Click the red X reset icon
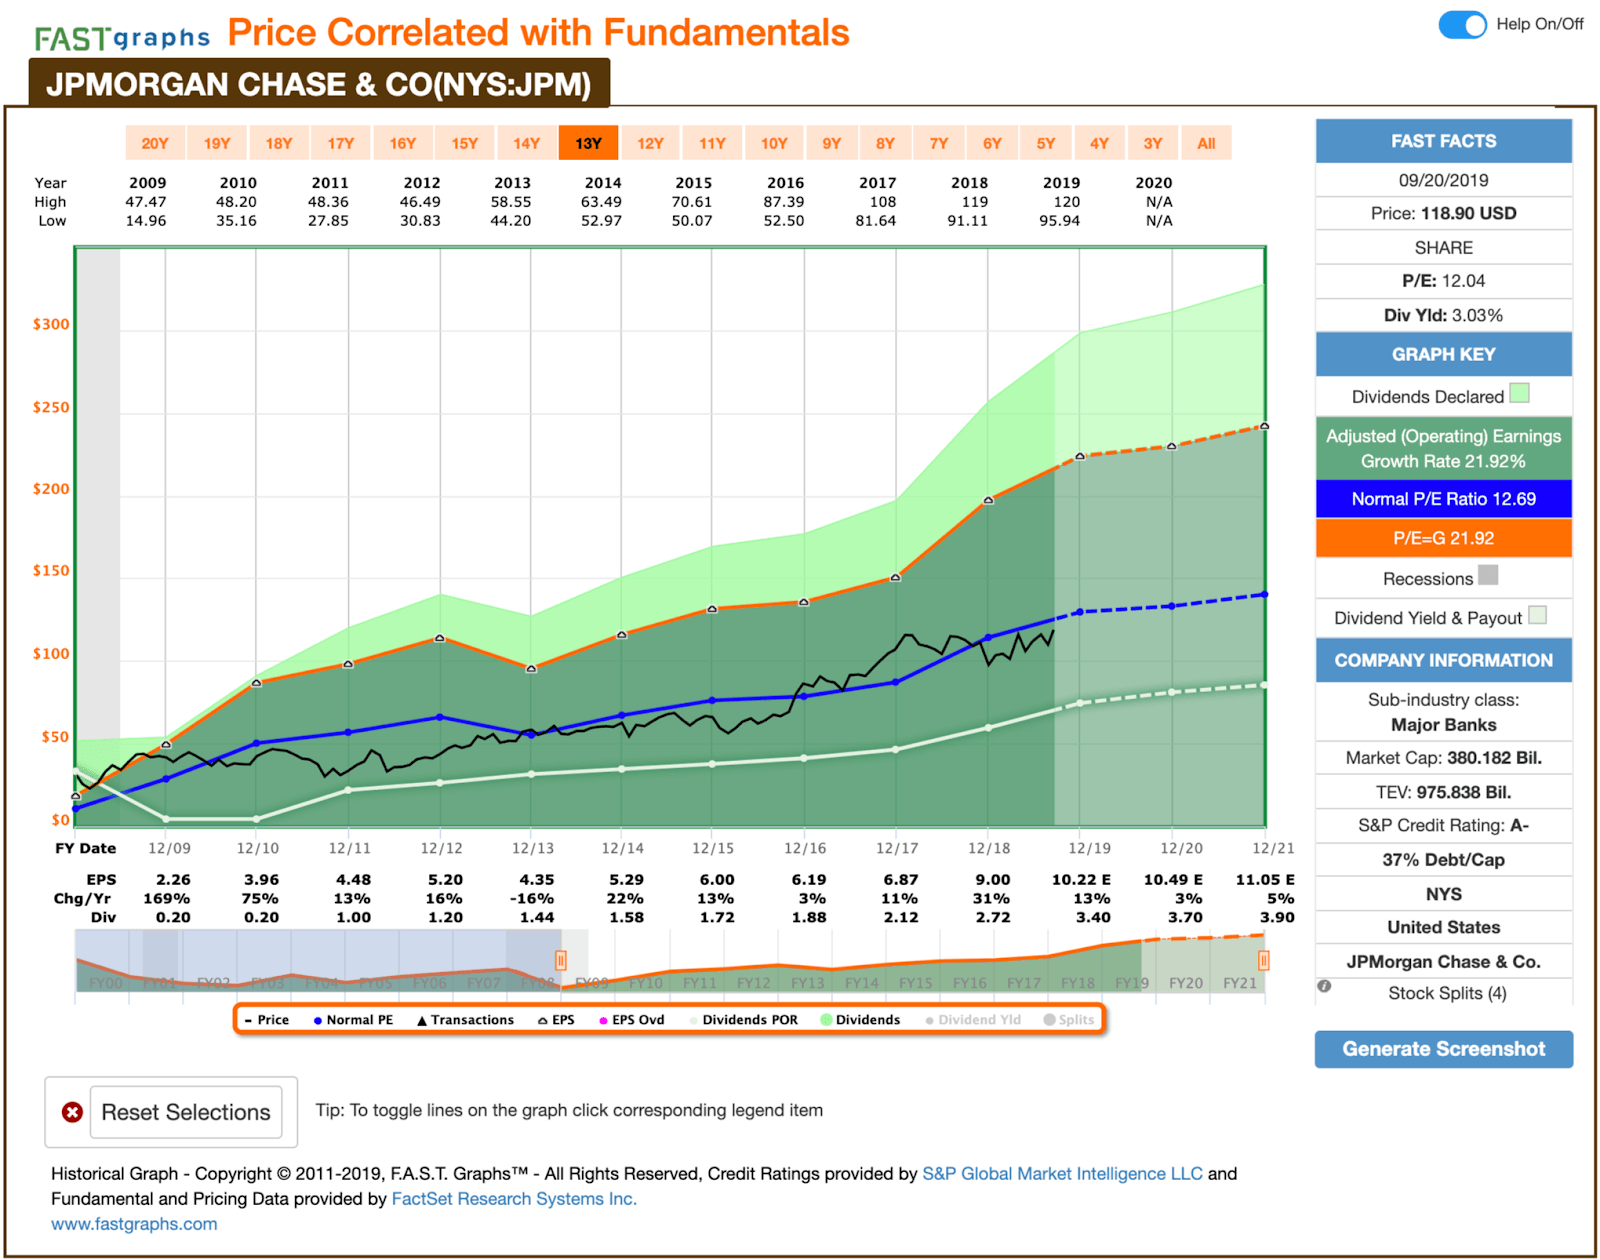The width and height of the screenshot is (1600, 1260). pyautogui.click(x=72, y=1112)
